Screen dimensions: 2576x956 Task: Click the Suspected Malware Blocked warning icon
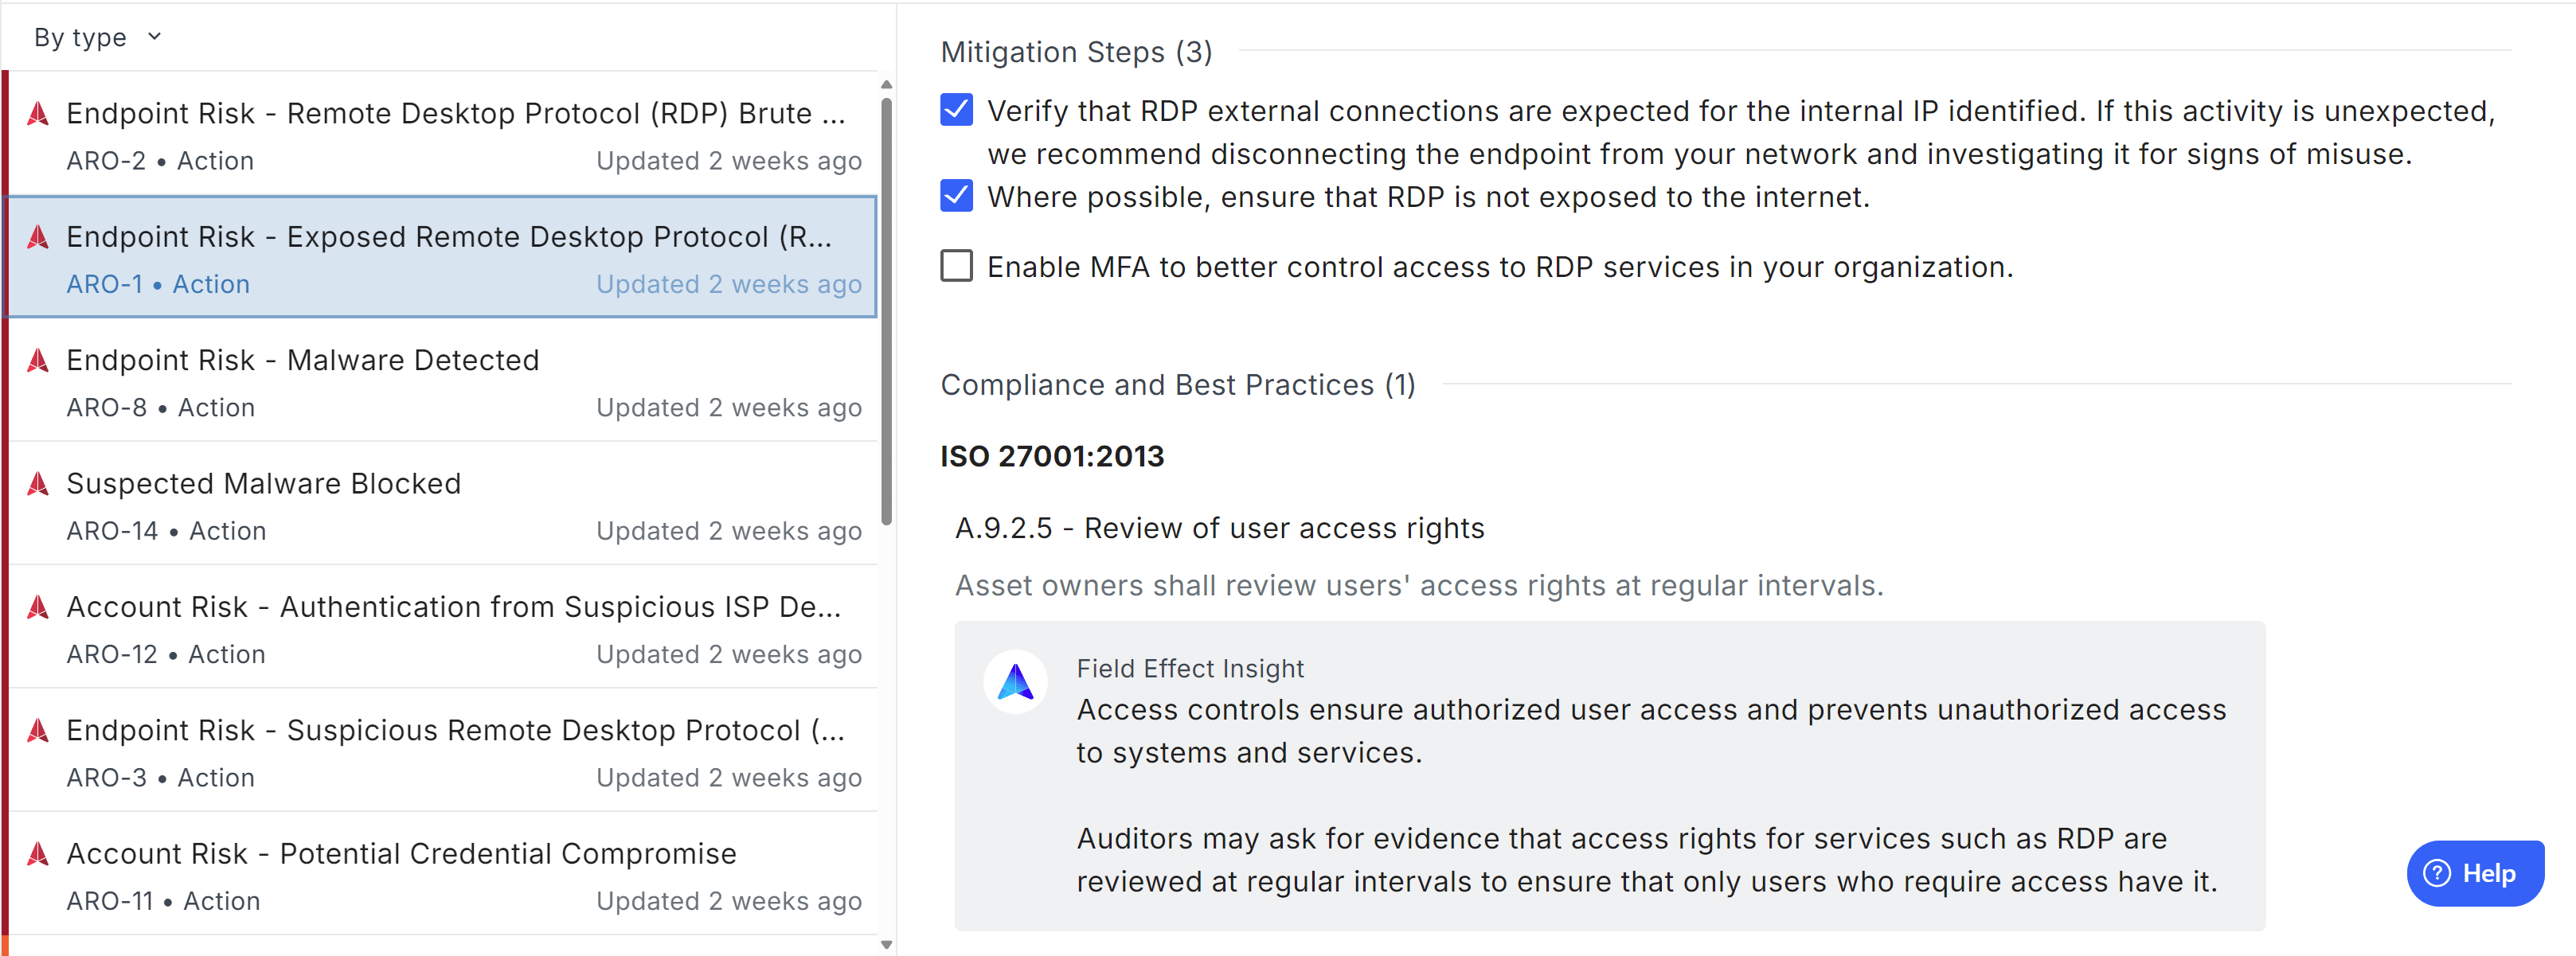click(x=38, y=484)
